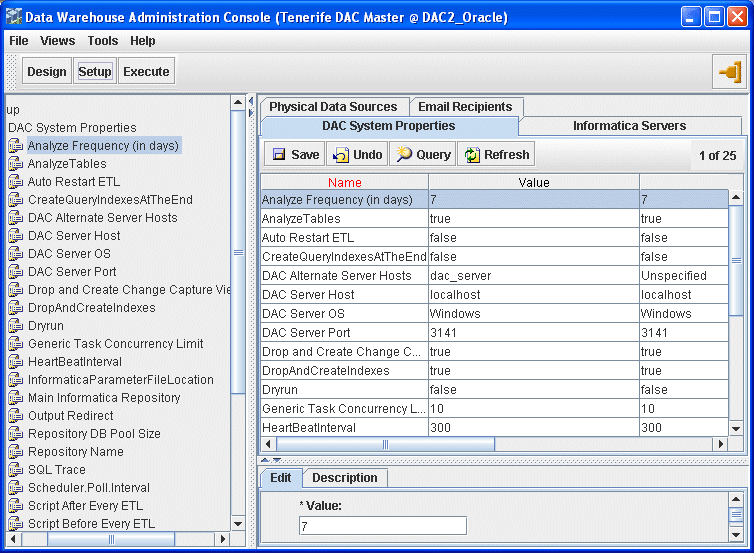This screenshot has height=553, width=754.
Task: Click table's vertical scrollbar down arrow
Action: [736, 428]
